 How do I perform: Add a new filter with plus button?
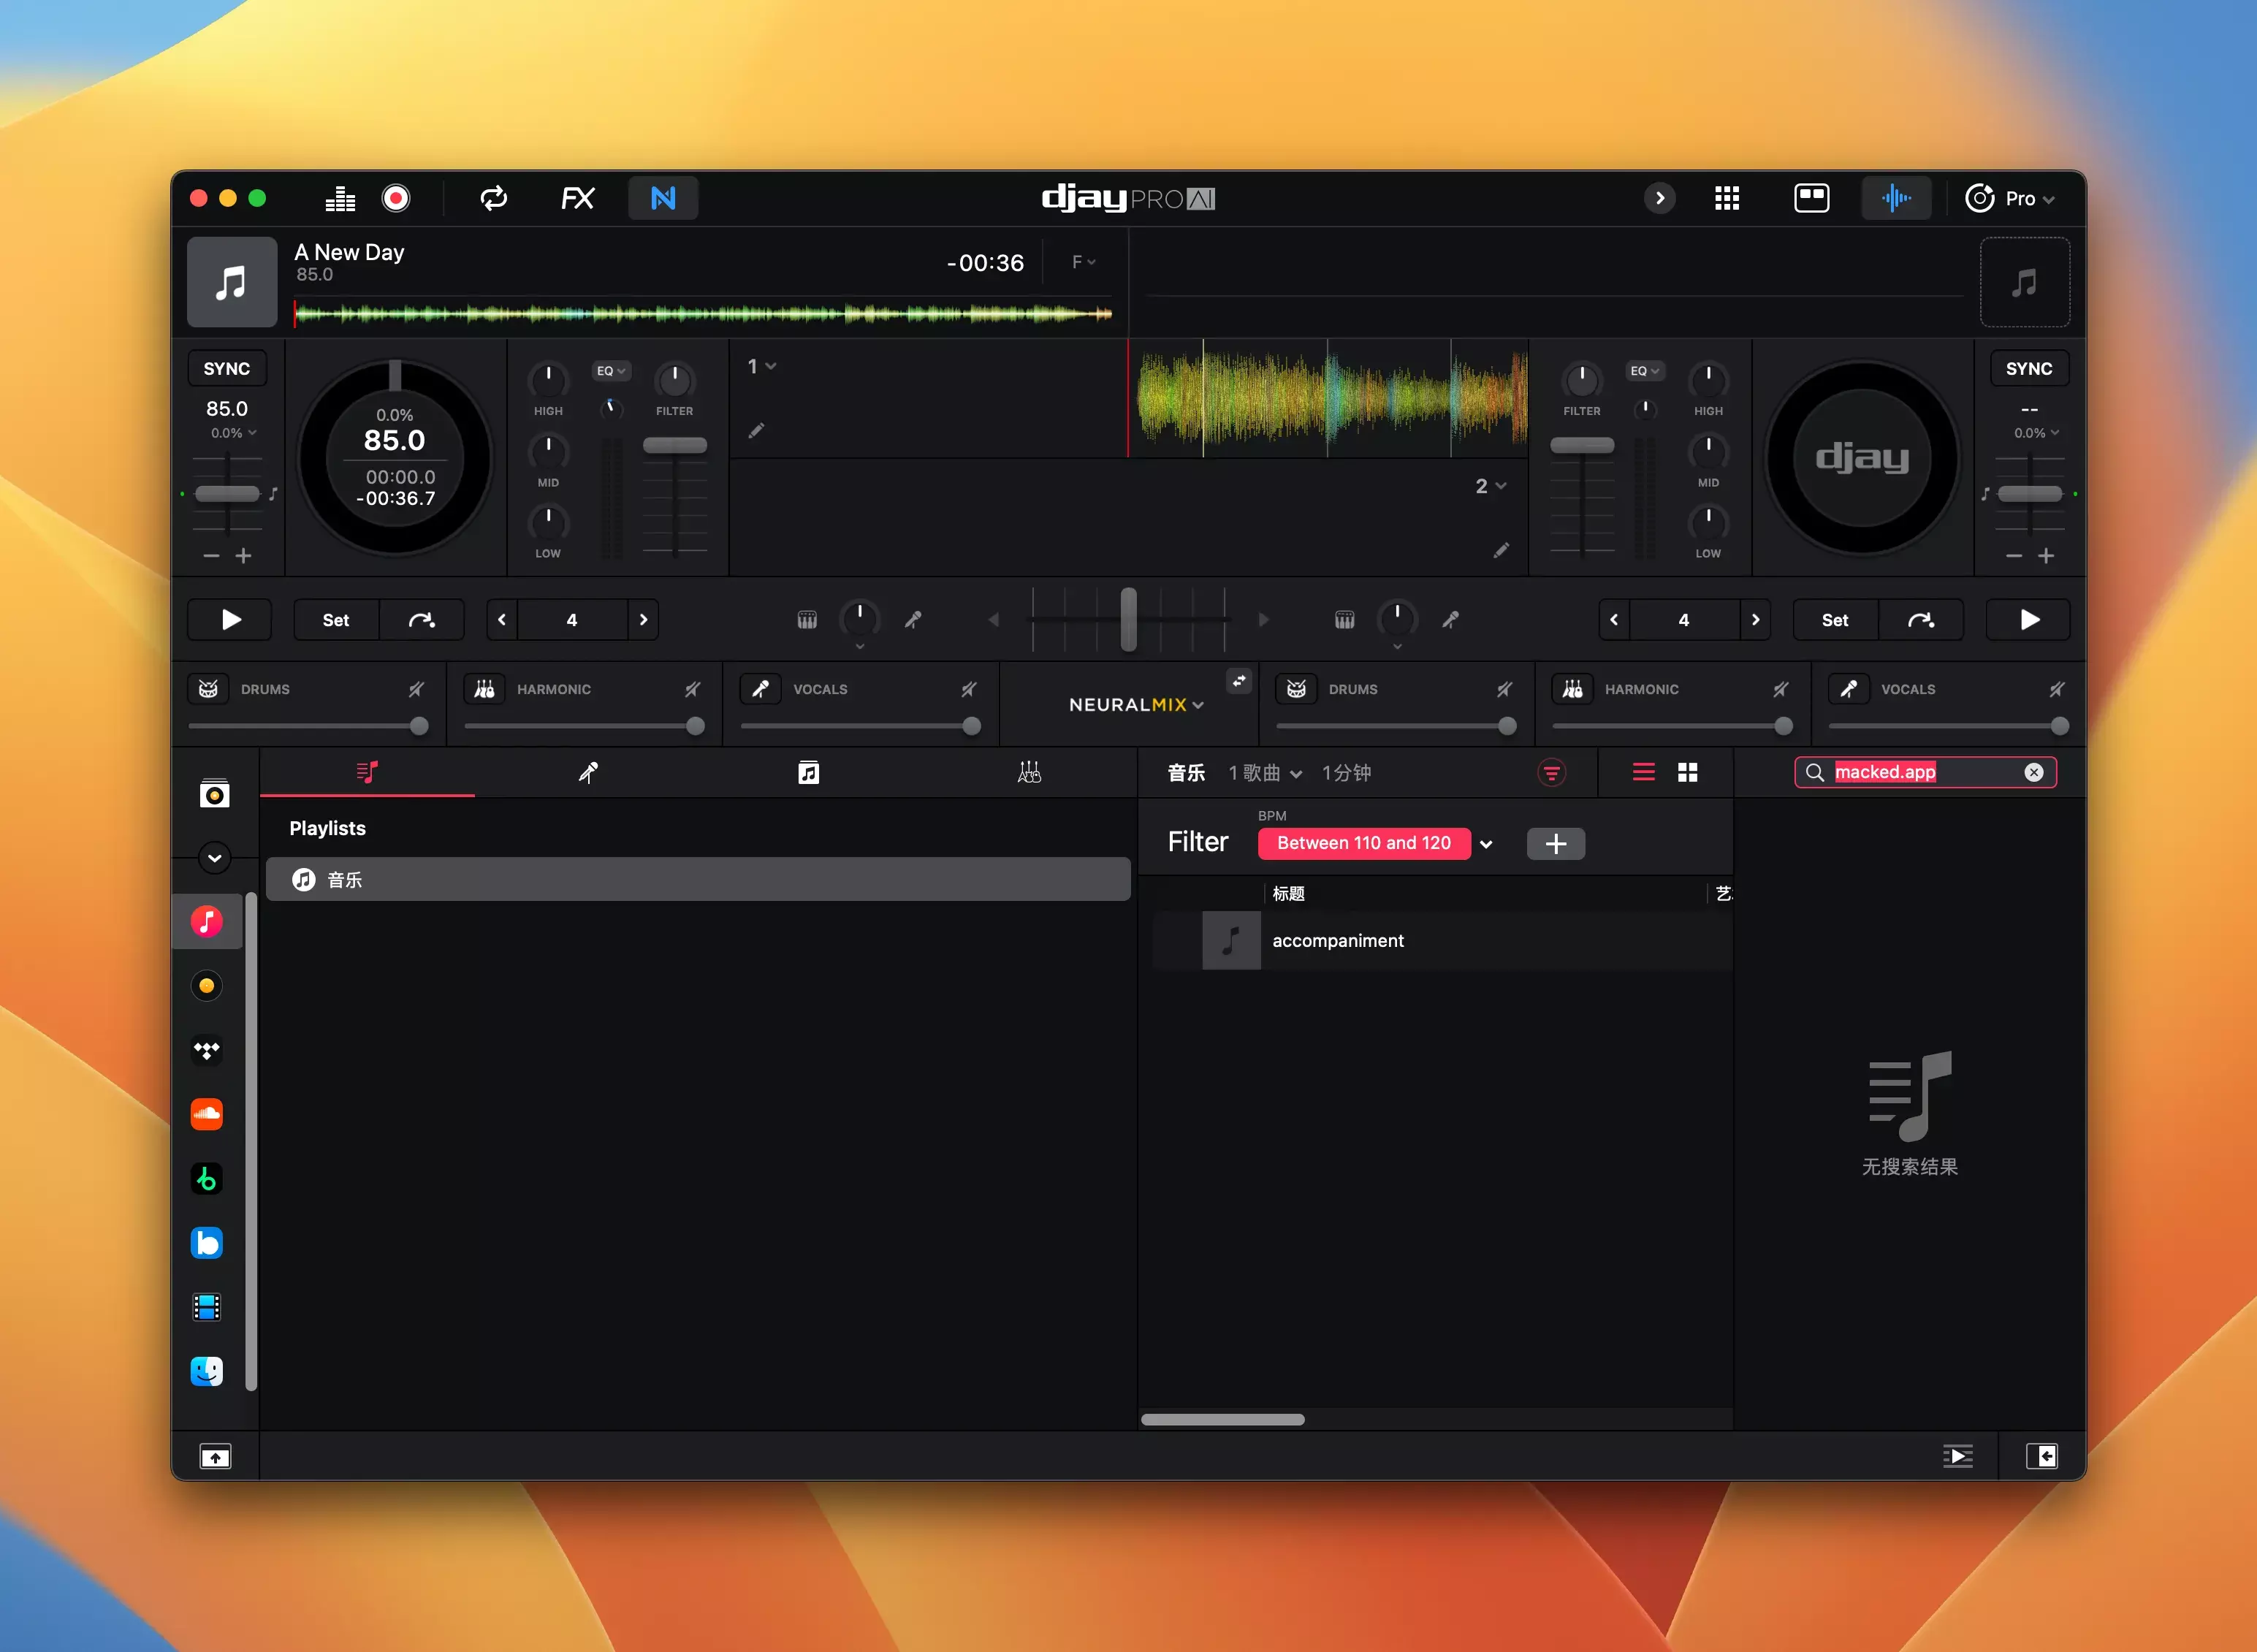tap(1555, 844)
